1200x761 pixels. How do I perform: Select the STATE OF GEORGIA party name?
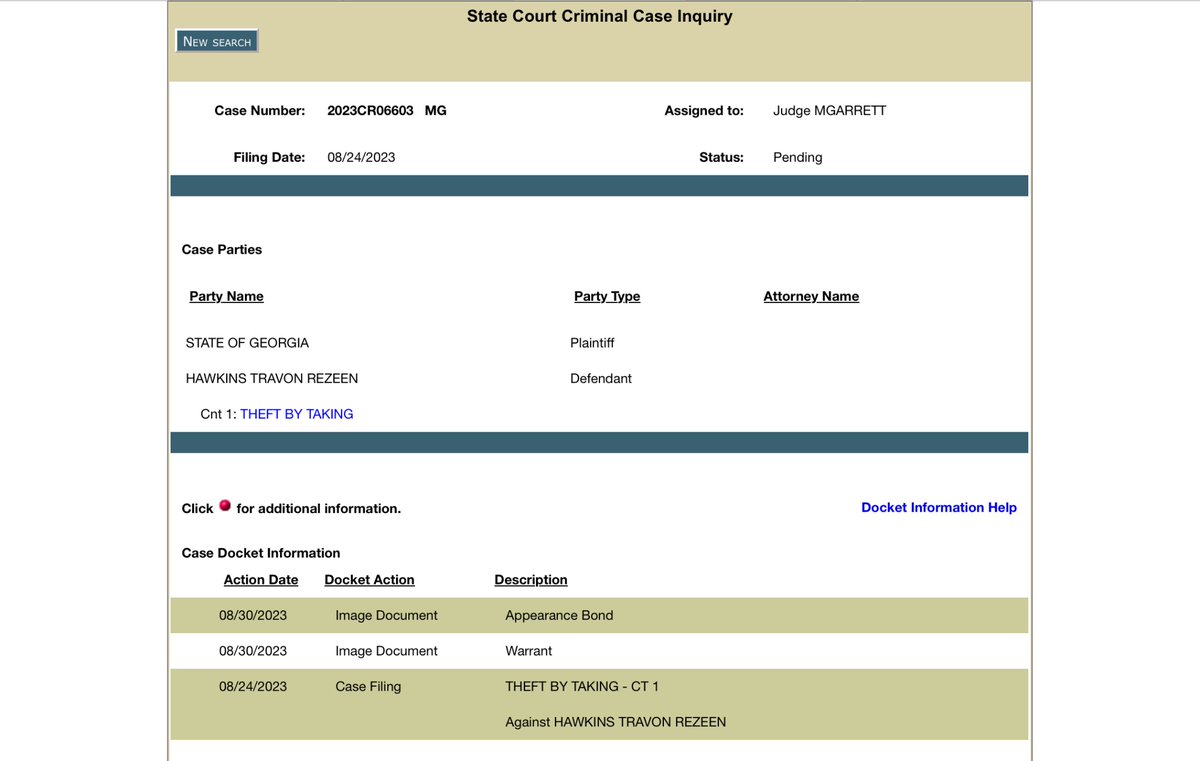click(x=247, y=343)
